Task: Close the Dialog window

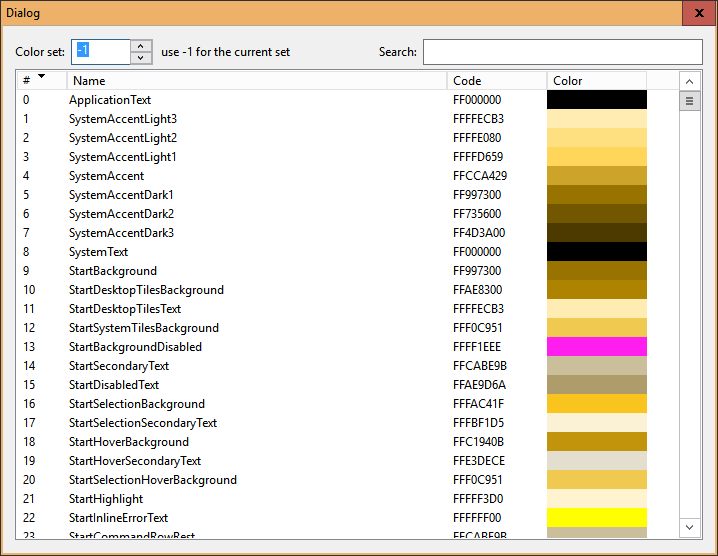Action: [x=699, y=13]
